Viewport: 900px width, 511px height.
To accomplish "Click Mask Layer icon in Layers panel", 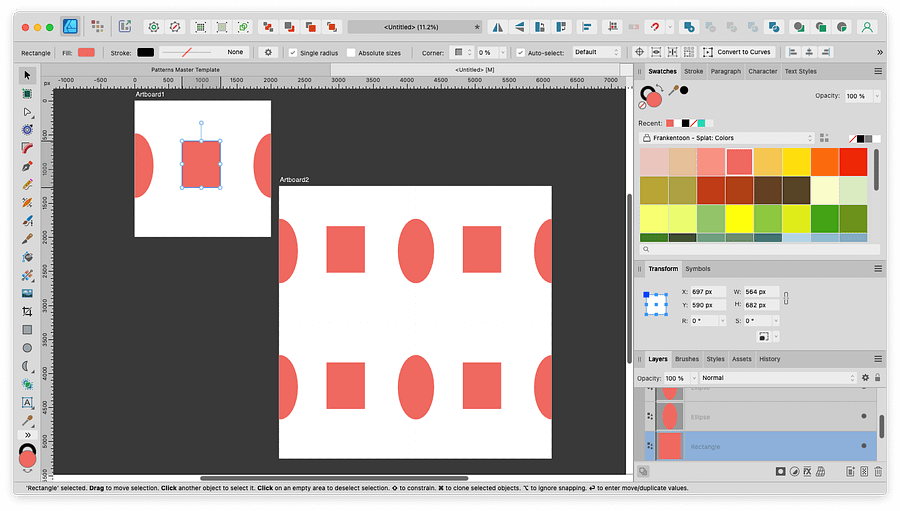I will point(780,471).
